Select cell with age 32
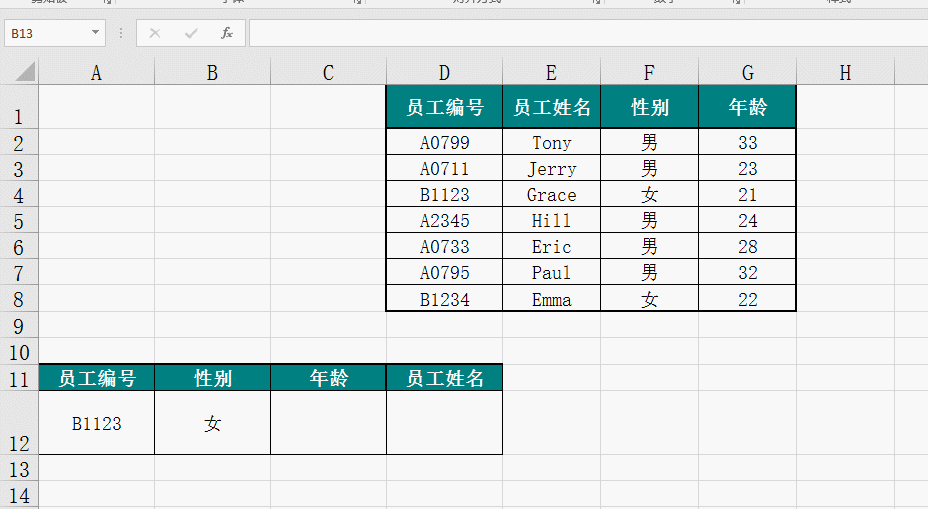Image resolution: width=928 pixels, height=509 pixels. tap(747, 272)
